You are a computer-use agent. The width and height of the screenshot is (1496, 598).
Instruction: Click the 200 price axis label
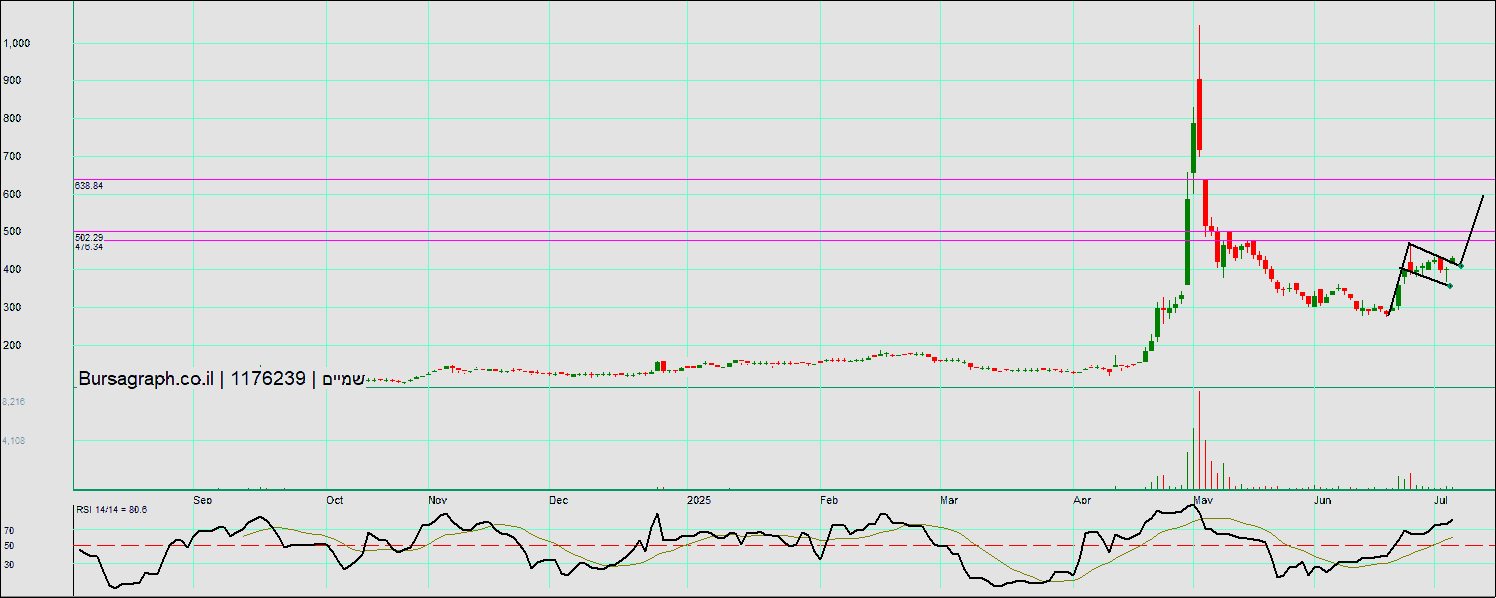coord(15,345)
